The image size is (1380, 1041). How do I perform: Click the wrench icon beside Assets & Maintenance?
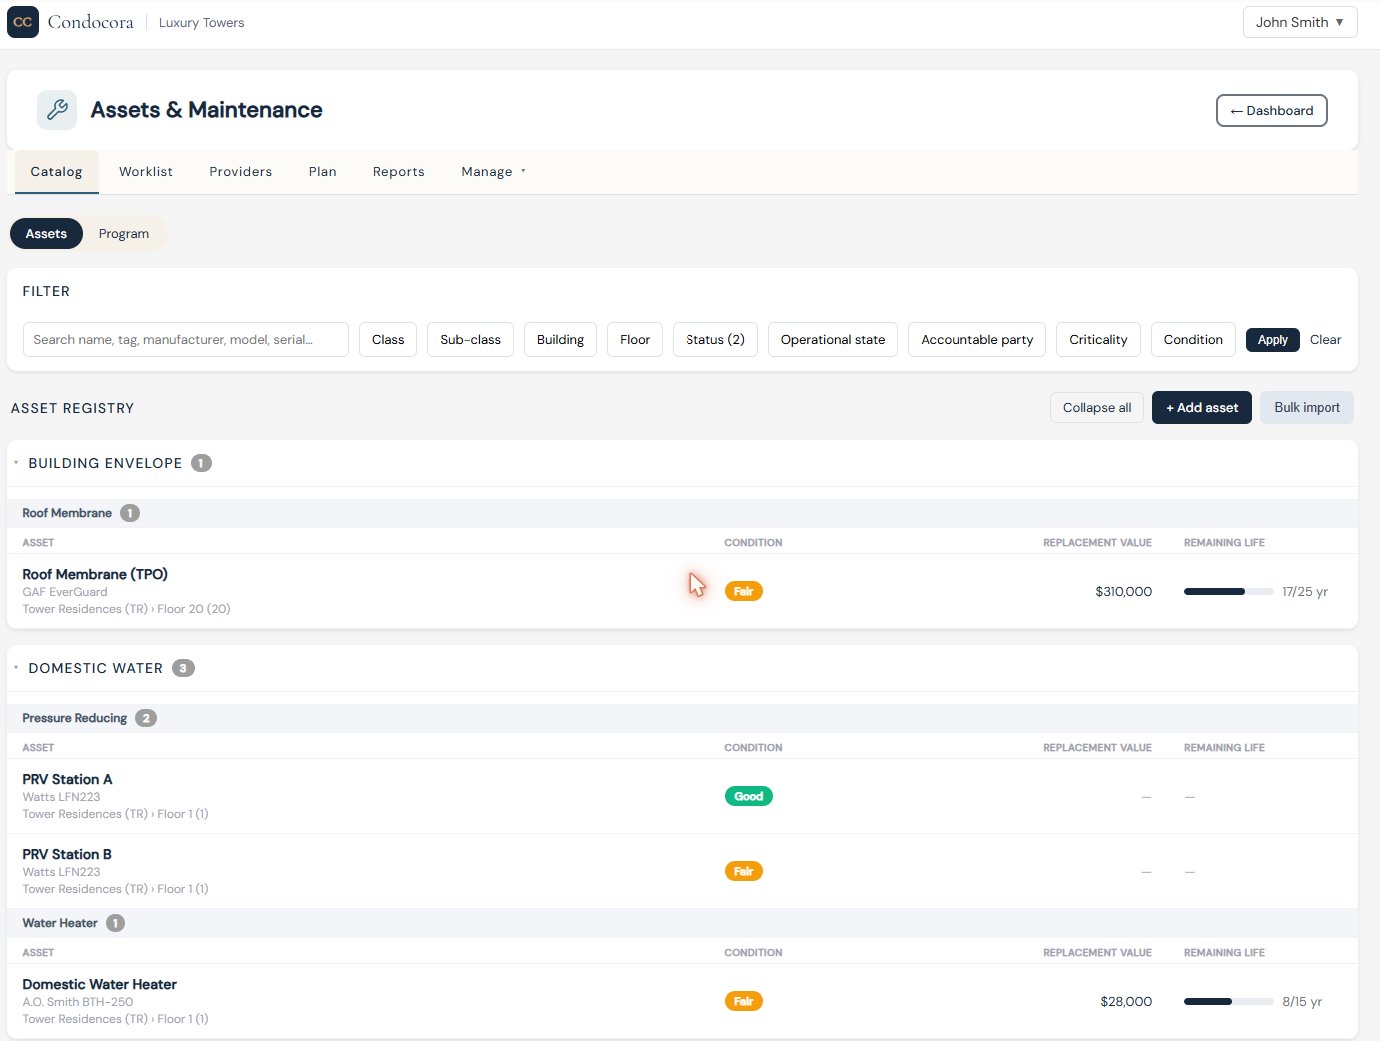[57, 110]
